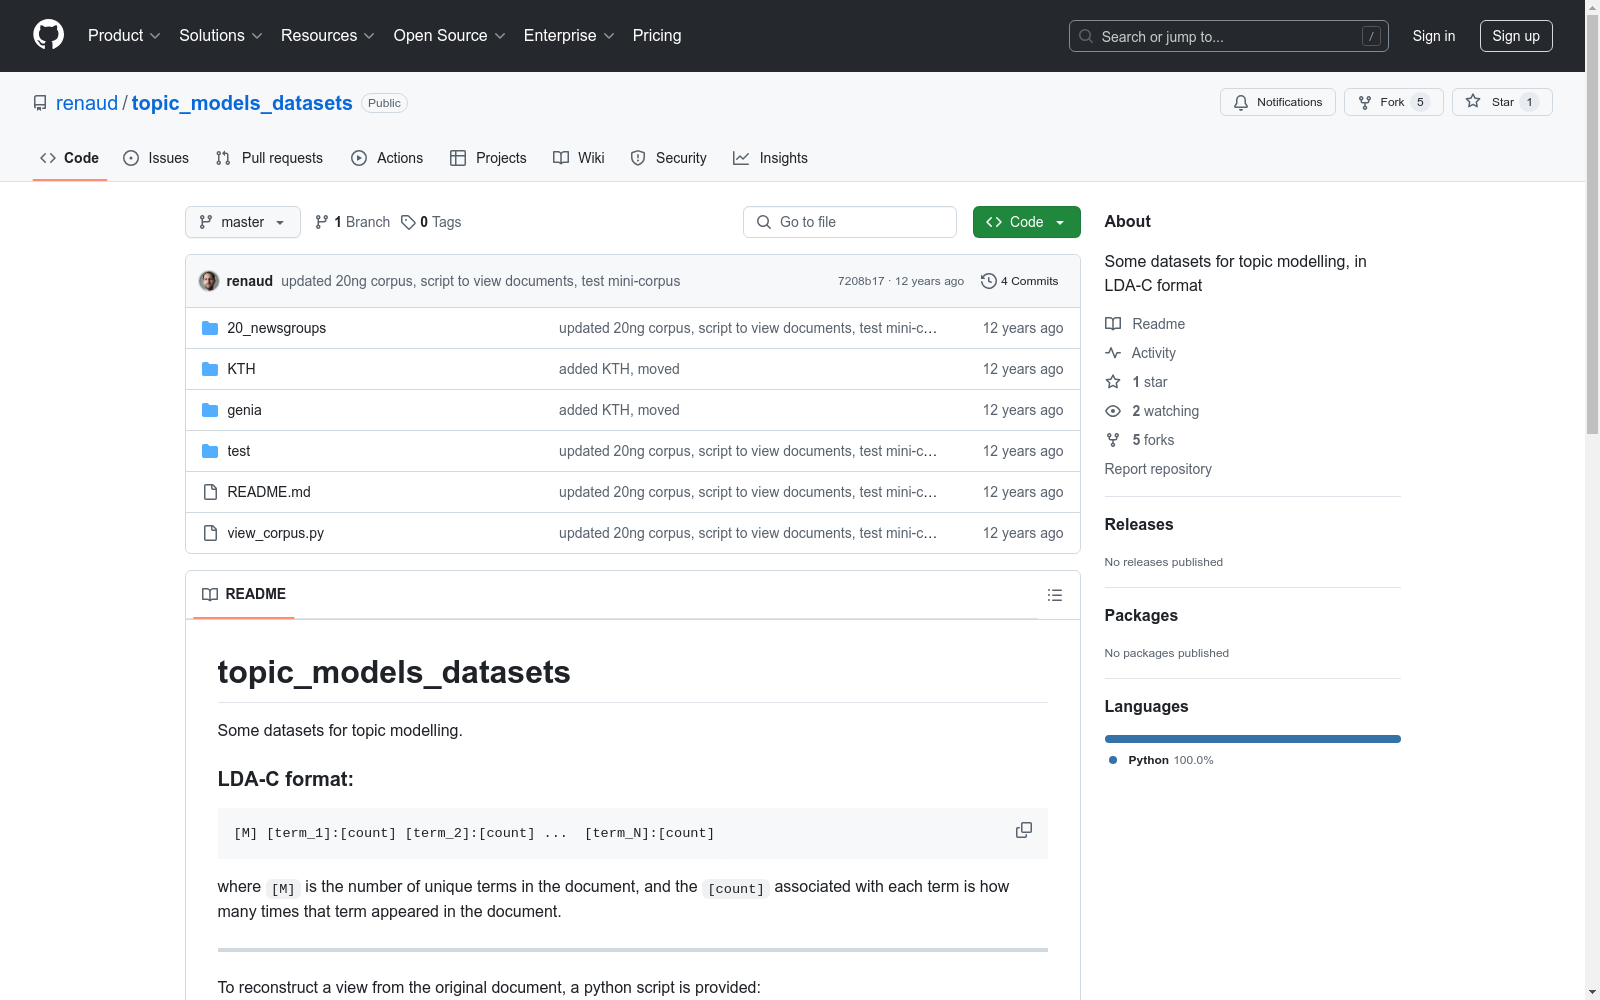Expand the Open Source menu
Image resolution: width=1600 pixels, height=1000 pixels.
tap(450, 36)
